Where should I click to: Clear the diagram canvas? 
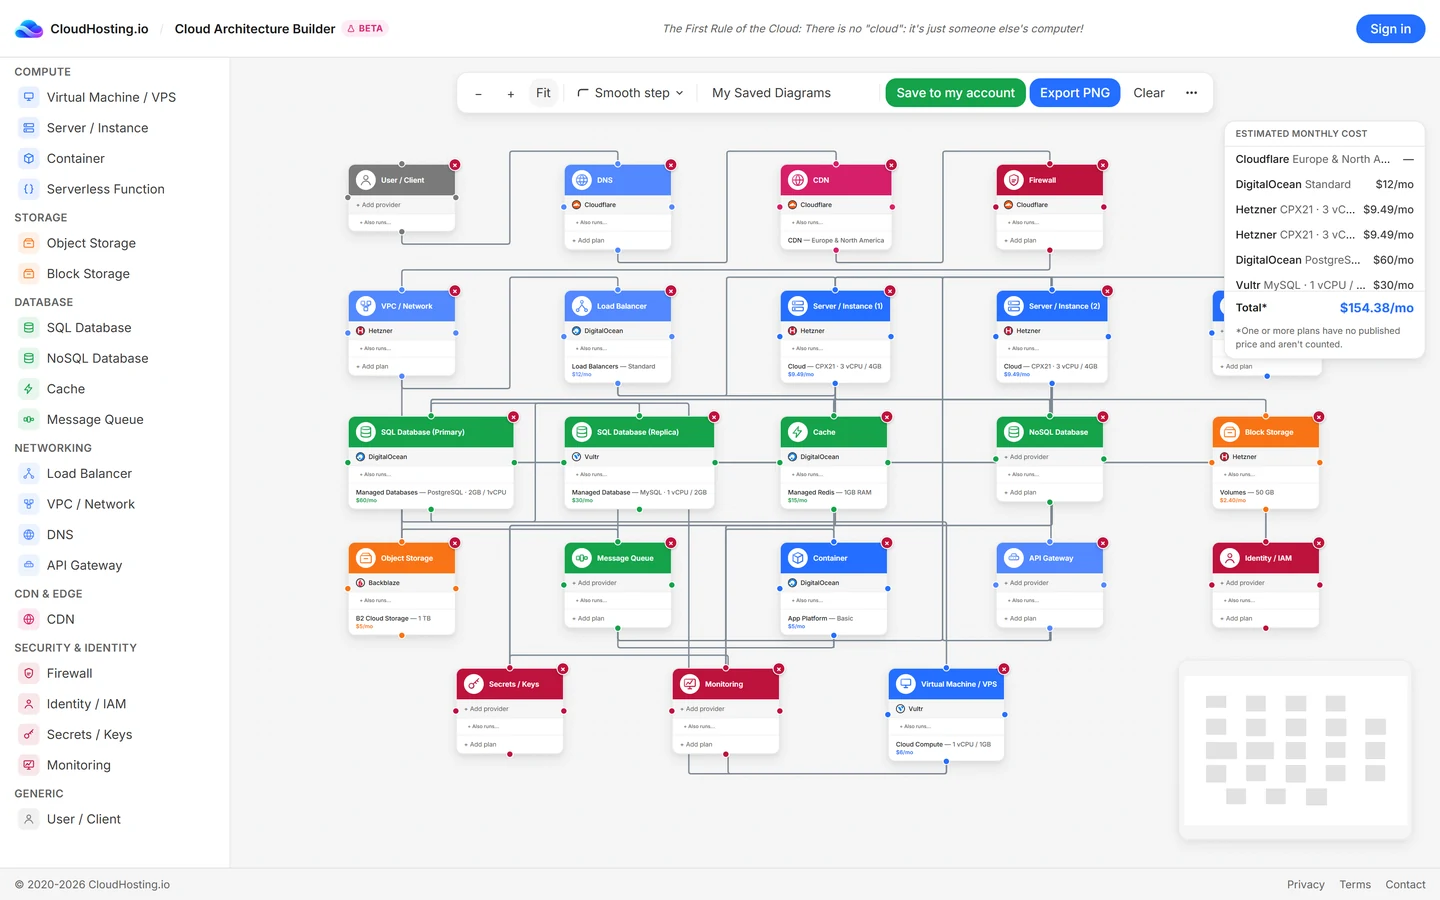point(1149,93)
